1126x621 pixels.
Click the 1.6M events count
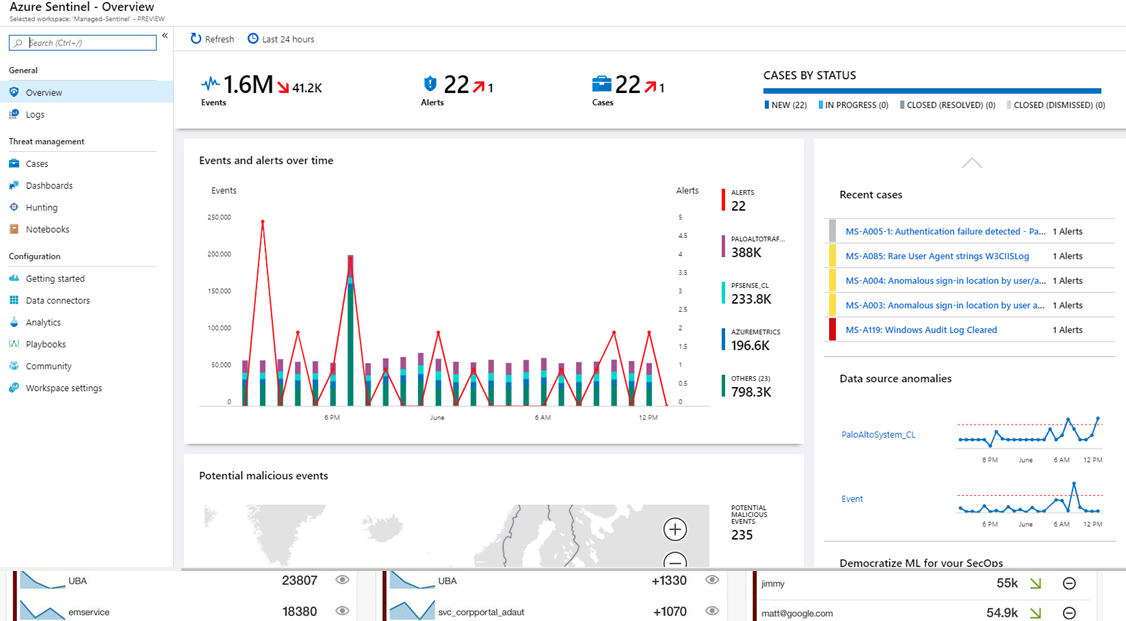248,85
